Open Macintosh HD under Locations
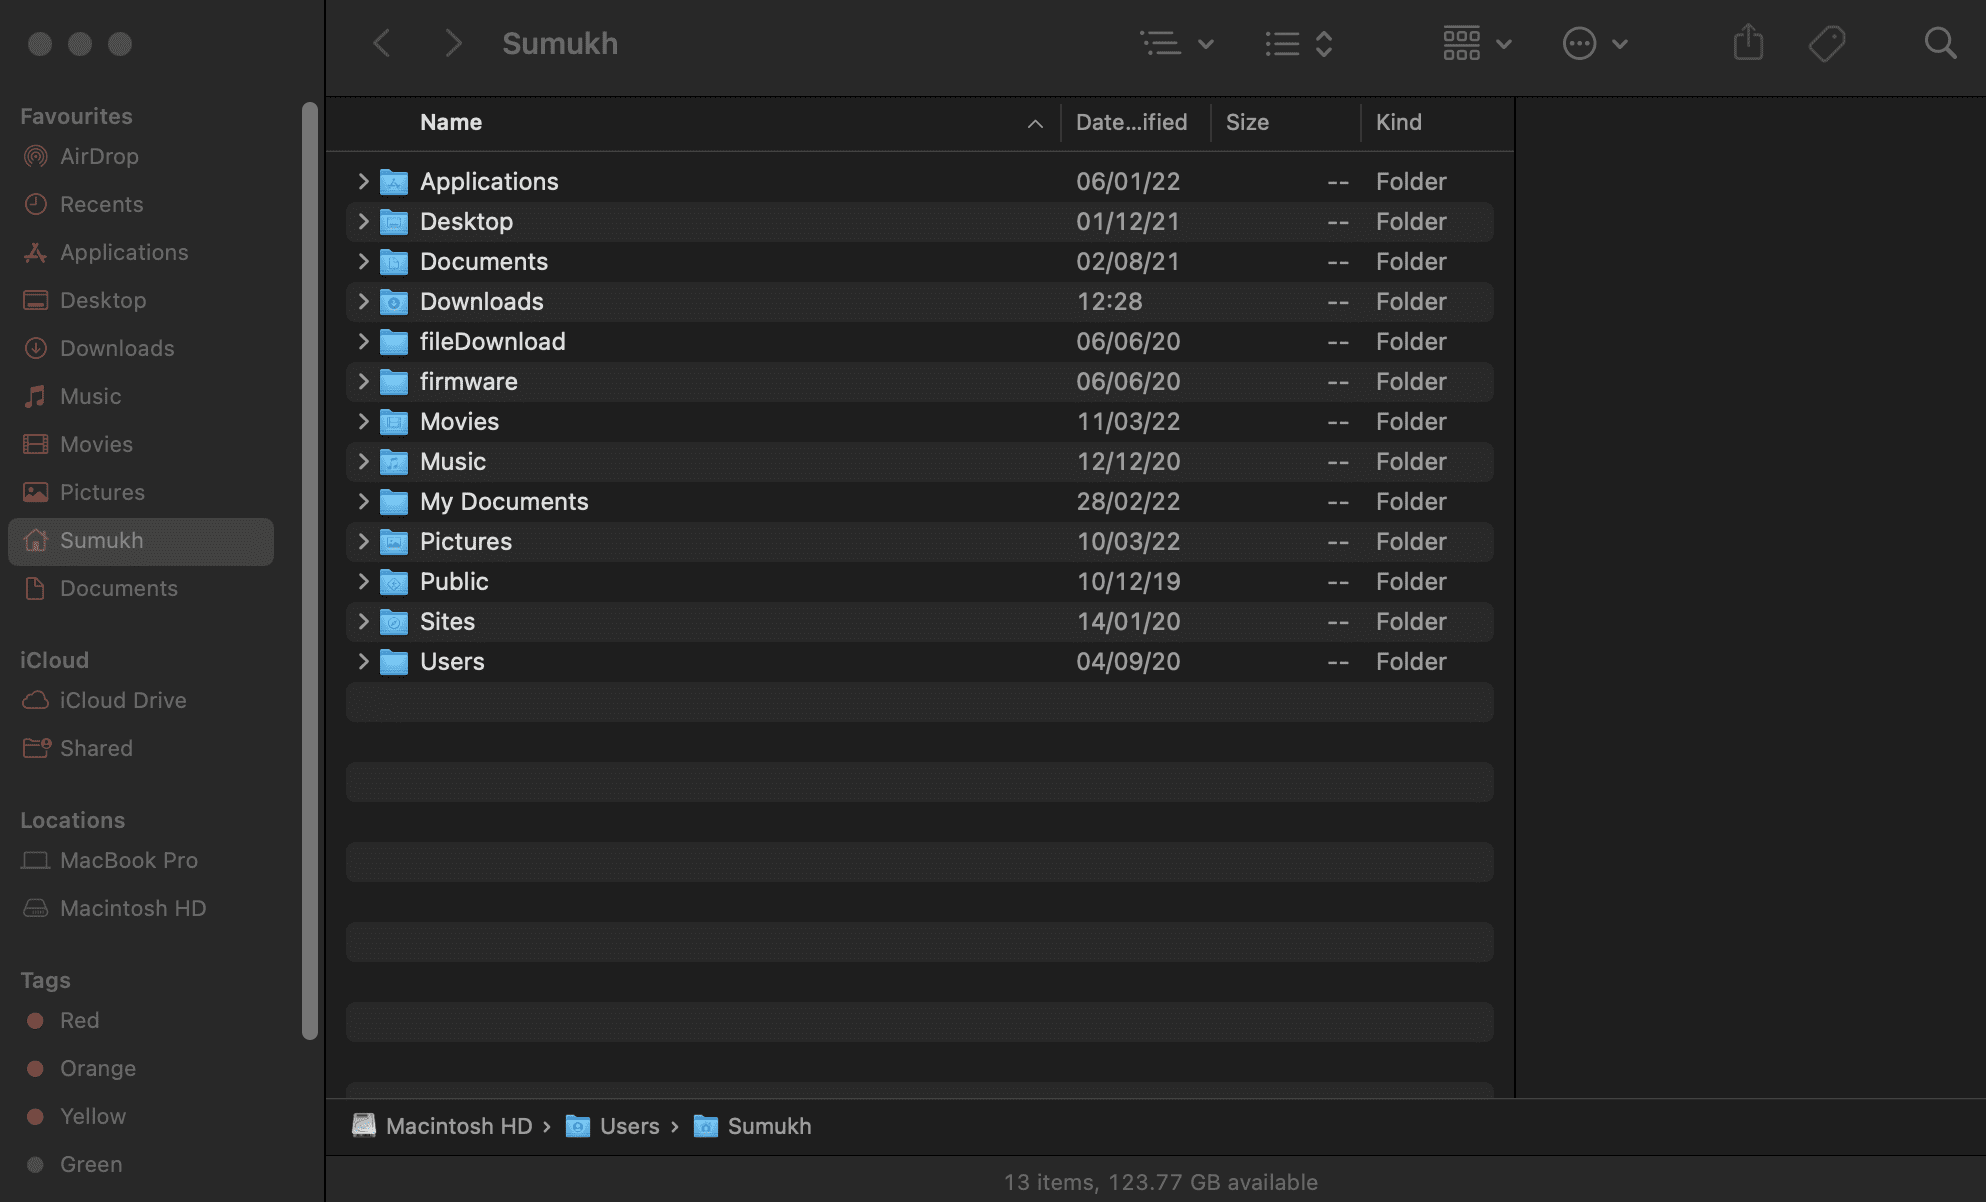This screenshot has width=1986, height=1202. point(141,908)
